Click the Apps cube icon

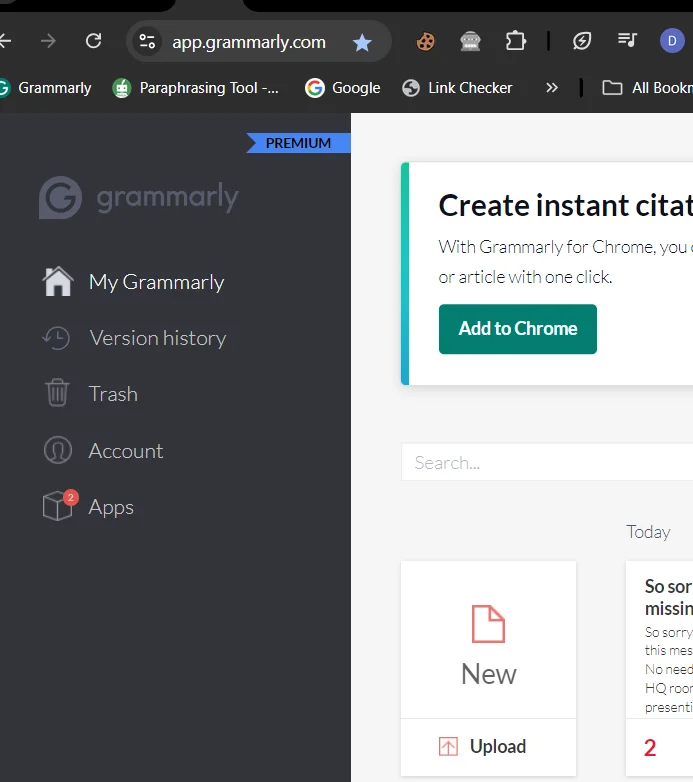tap(58, 505)
